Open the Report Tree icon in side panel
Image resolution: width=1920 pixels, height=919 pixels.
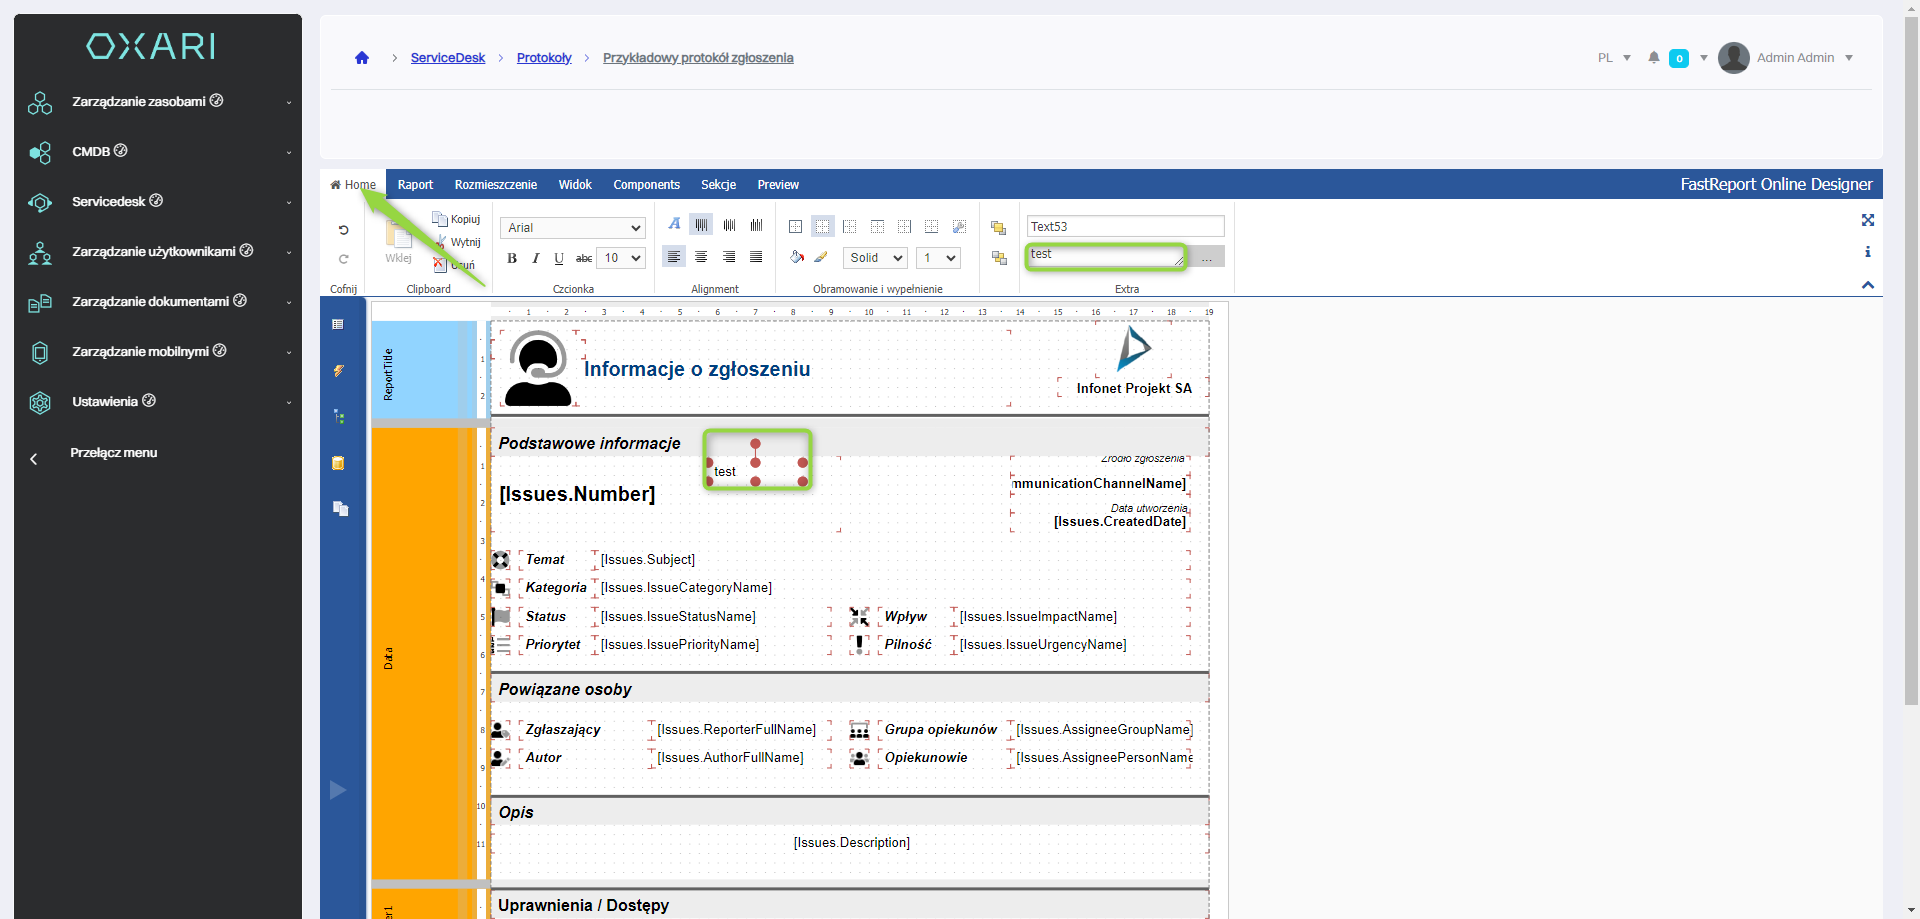(339, 417)
